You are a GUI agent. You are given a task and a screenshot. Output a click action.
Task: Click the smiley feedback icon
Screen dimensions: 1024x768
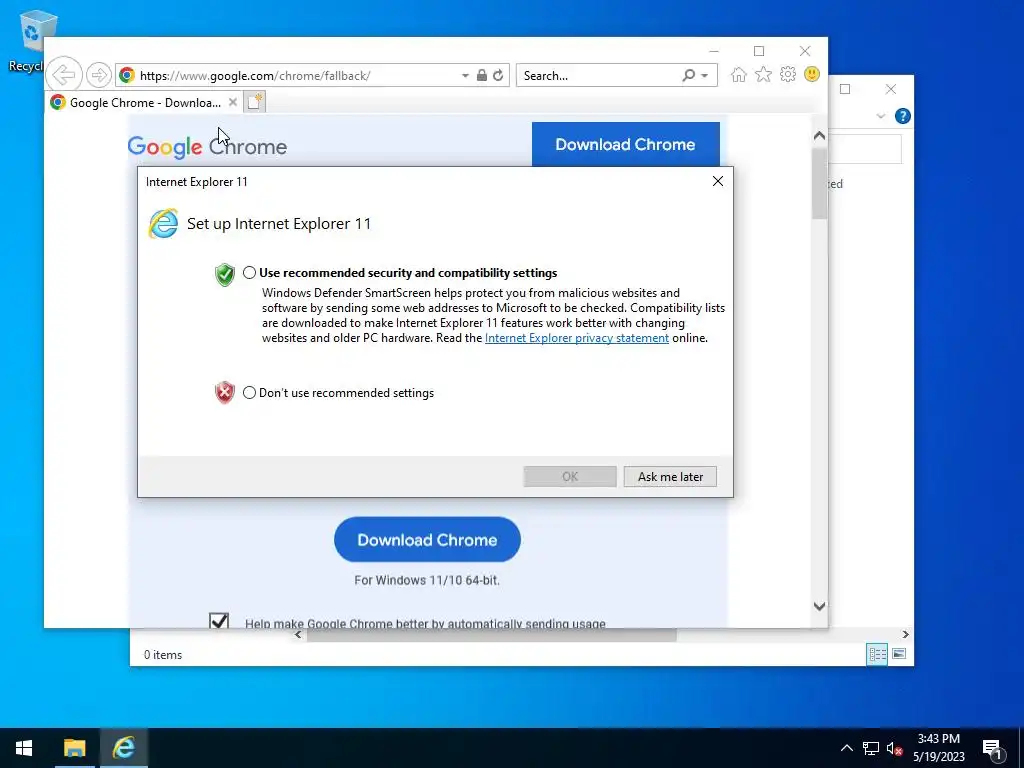point(812,74)
